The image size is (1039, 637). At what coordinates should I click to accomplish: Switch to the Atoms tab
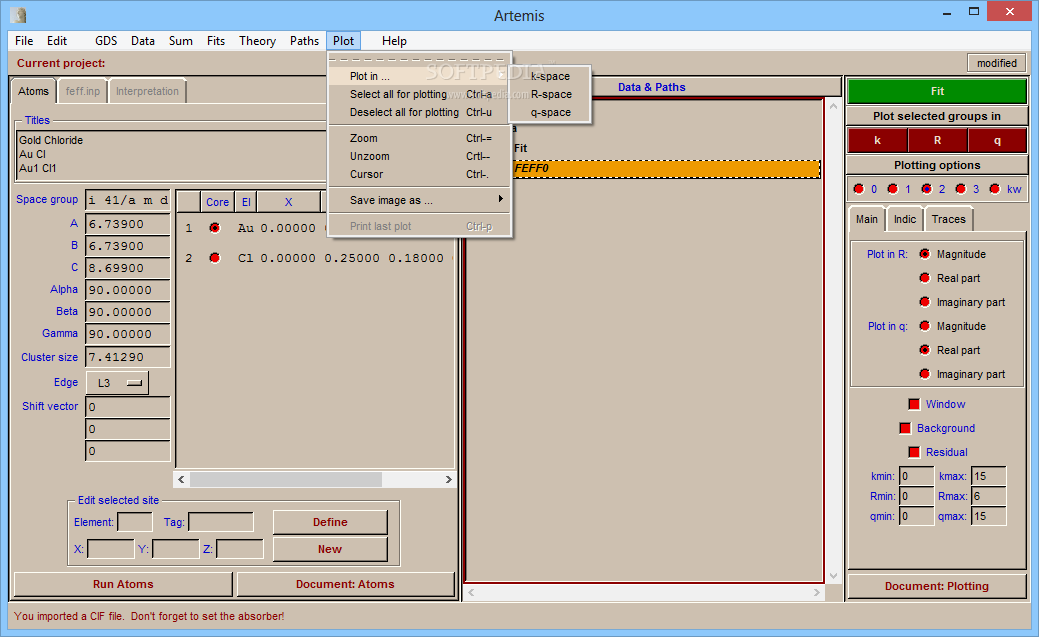[33, 91]
